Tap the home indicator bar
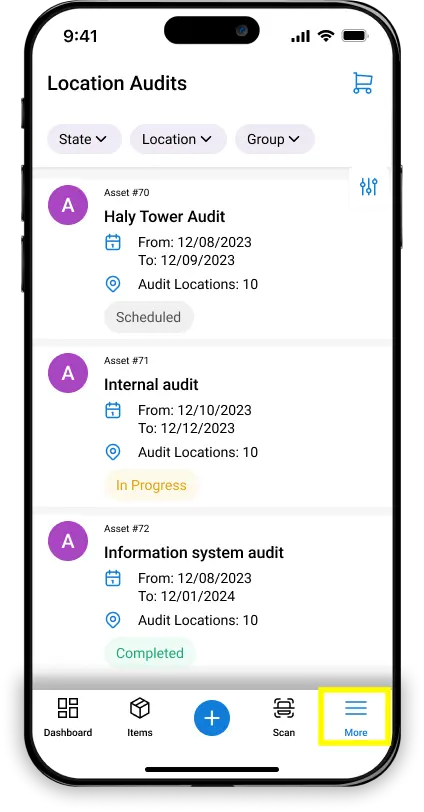This screenshot has width=424, height=812. click(x=212, y=770)
